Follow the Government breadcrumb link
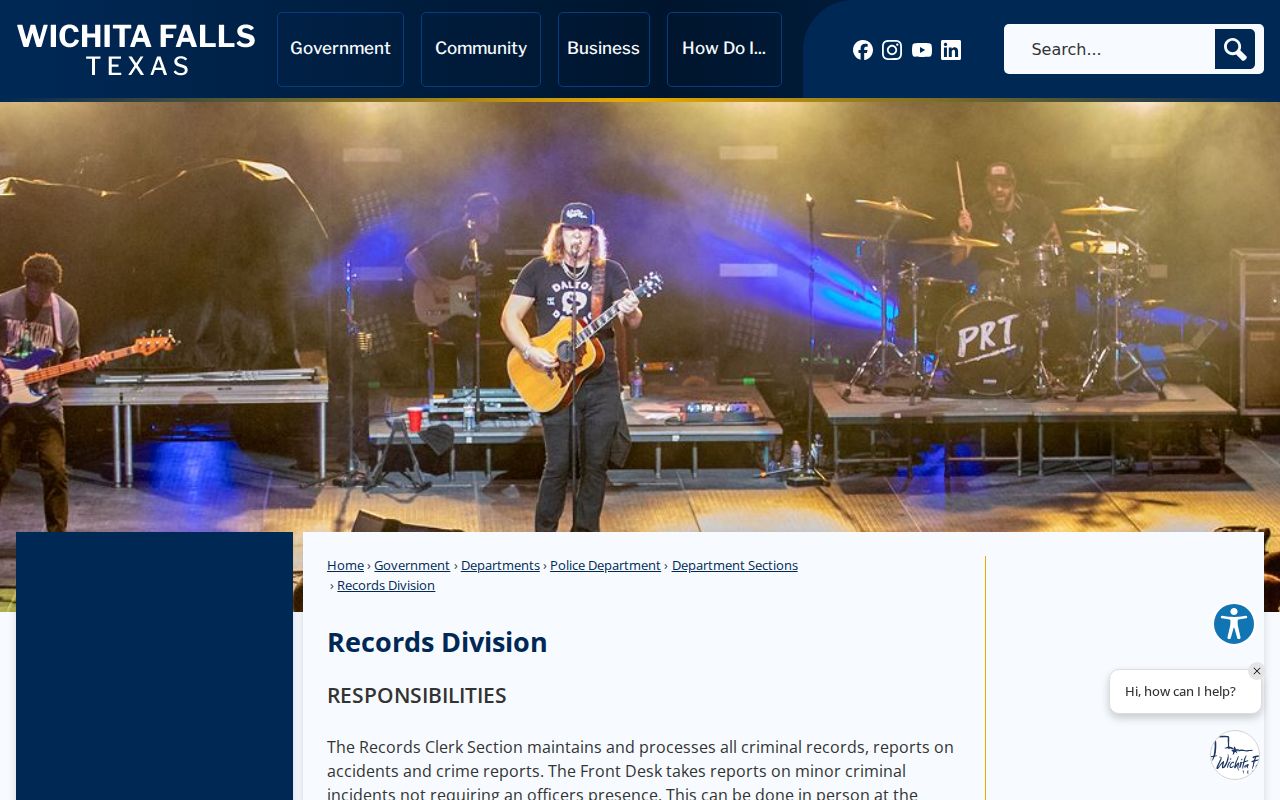 click(412, 565)
